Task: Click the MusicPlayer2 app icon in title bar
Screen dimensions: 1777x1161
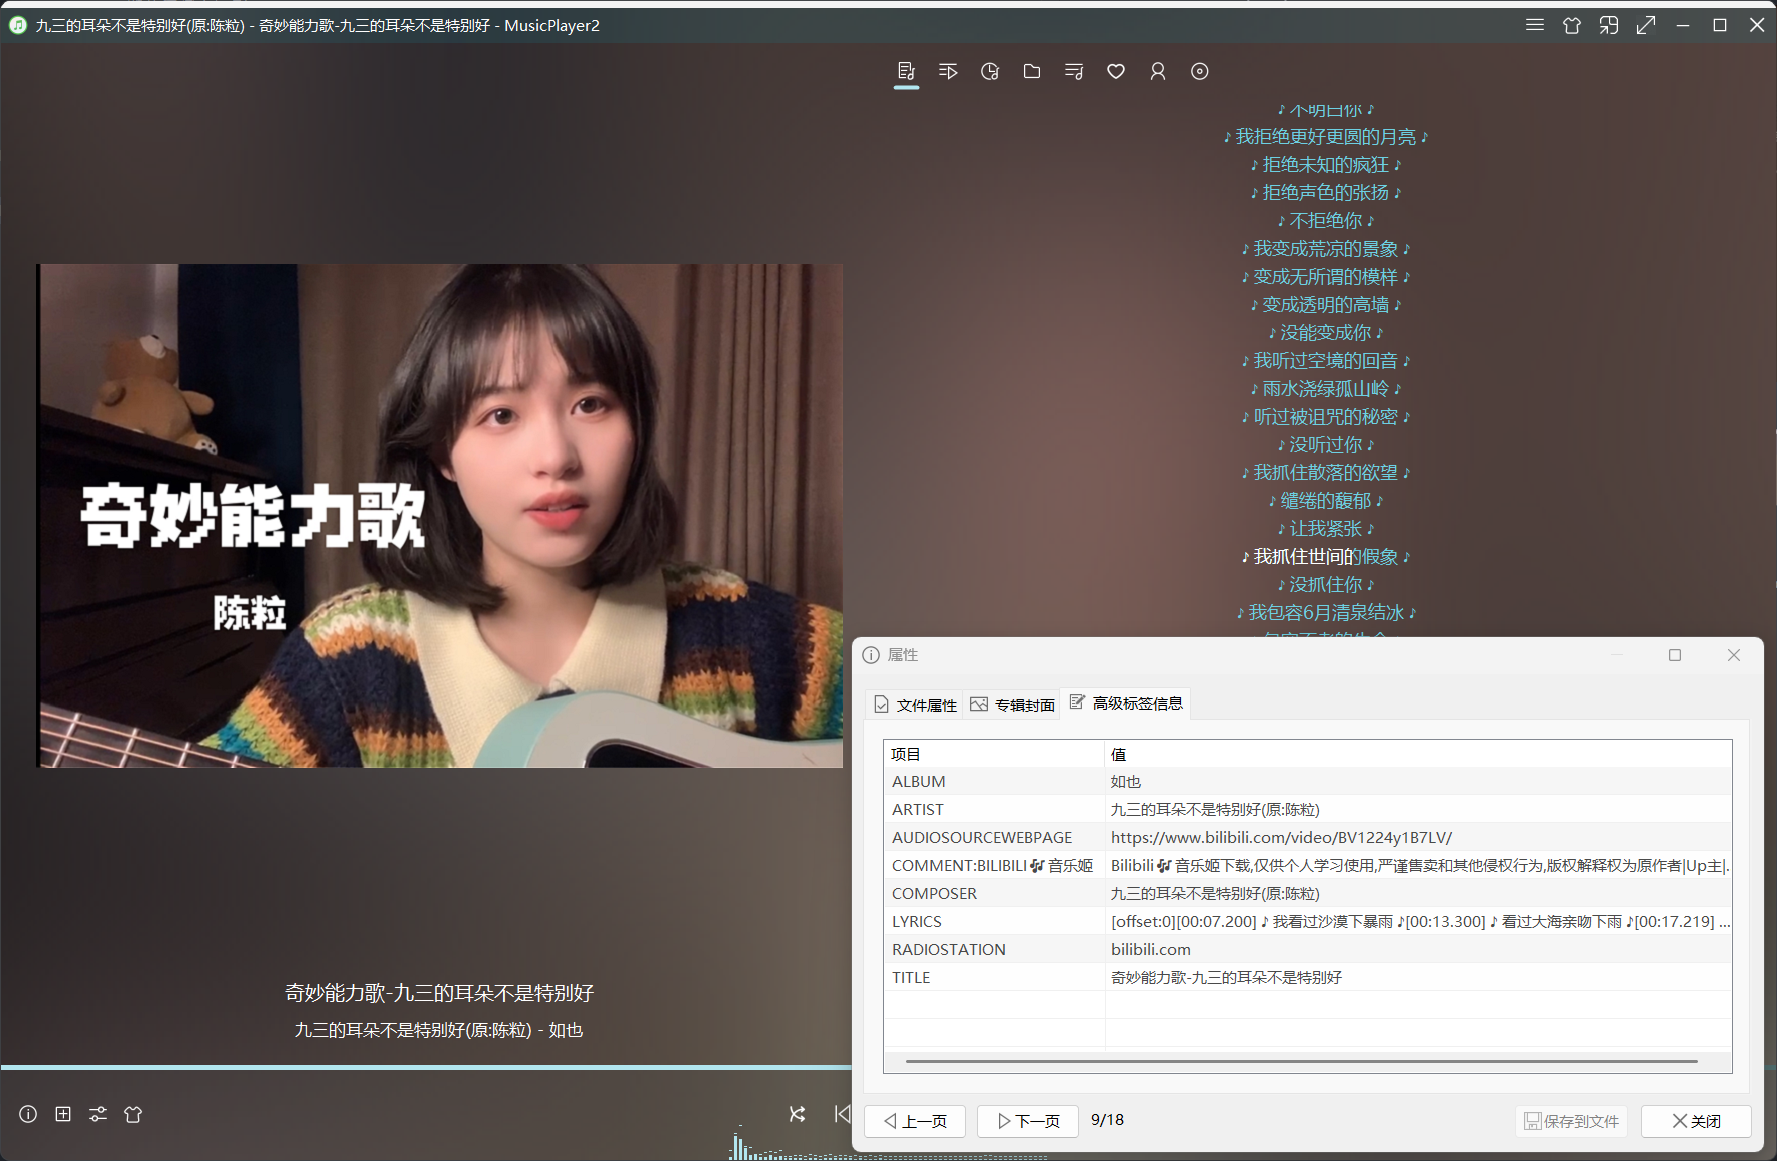Action: pyautogui.click(x=18, y=25)
